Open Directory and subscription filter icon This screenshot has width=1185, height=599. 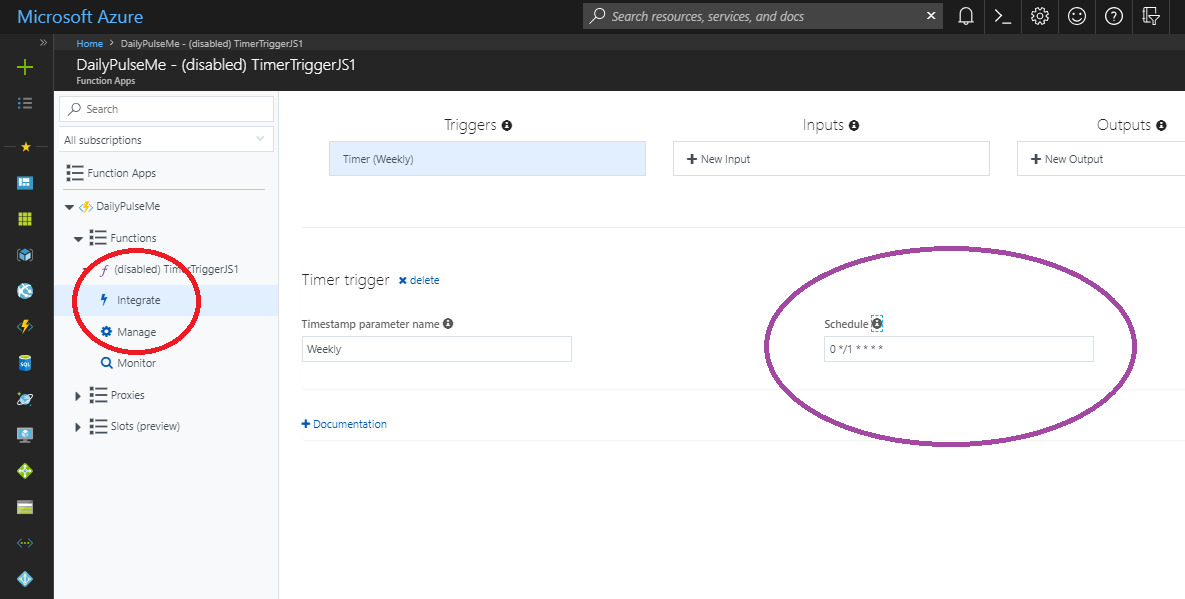click(1151, 17)
